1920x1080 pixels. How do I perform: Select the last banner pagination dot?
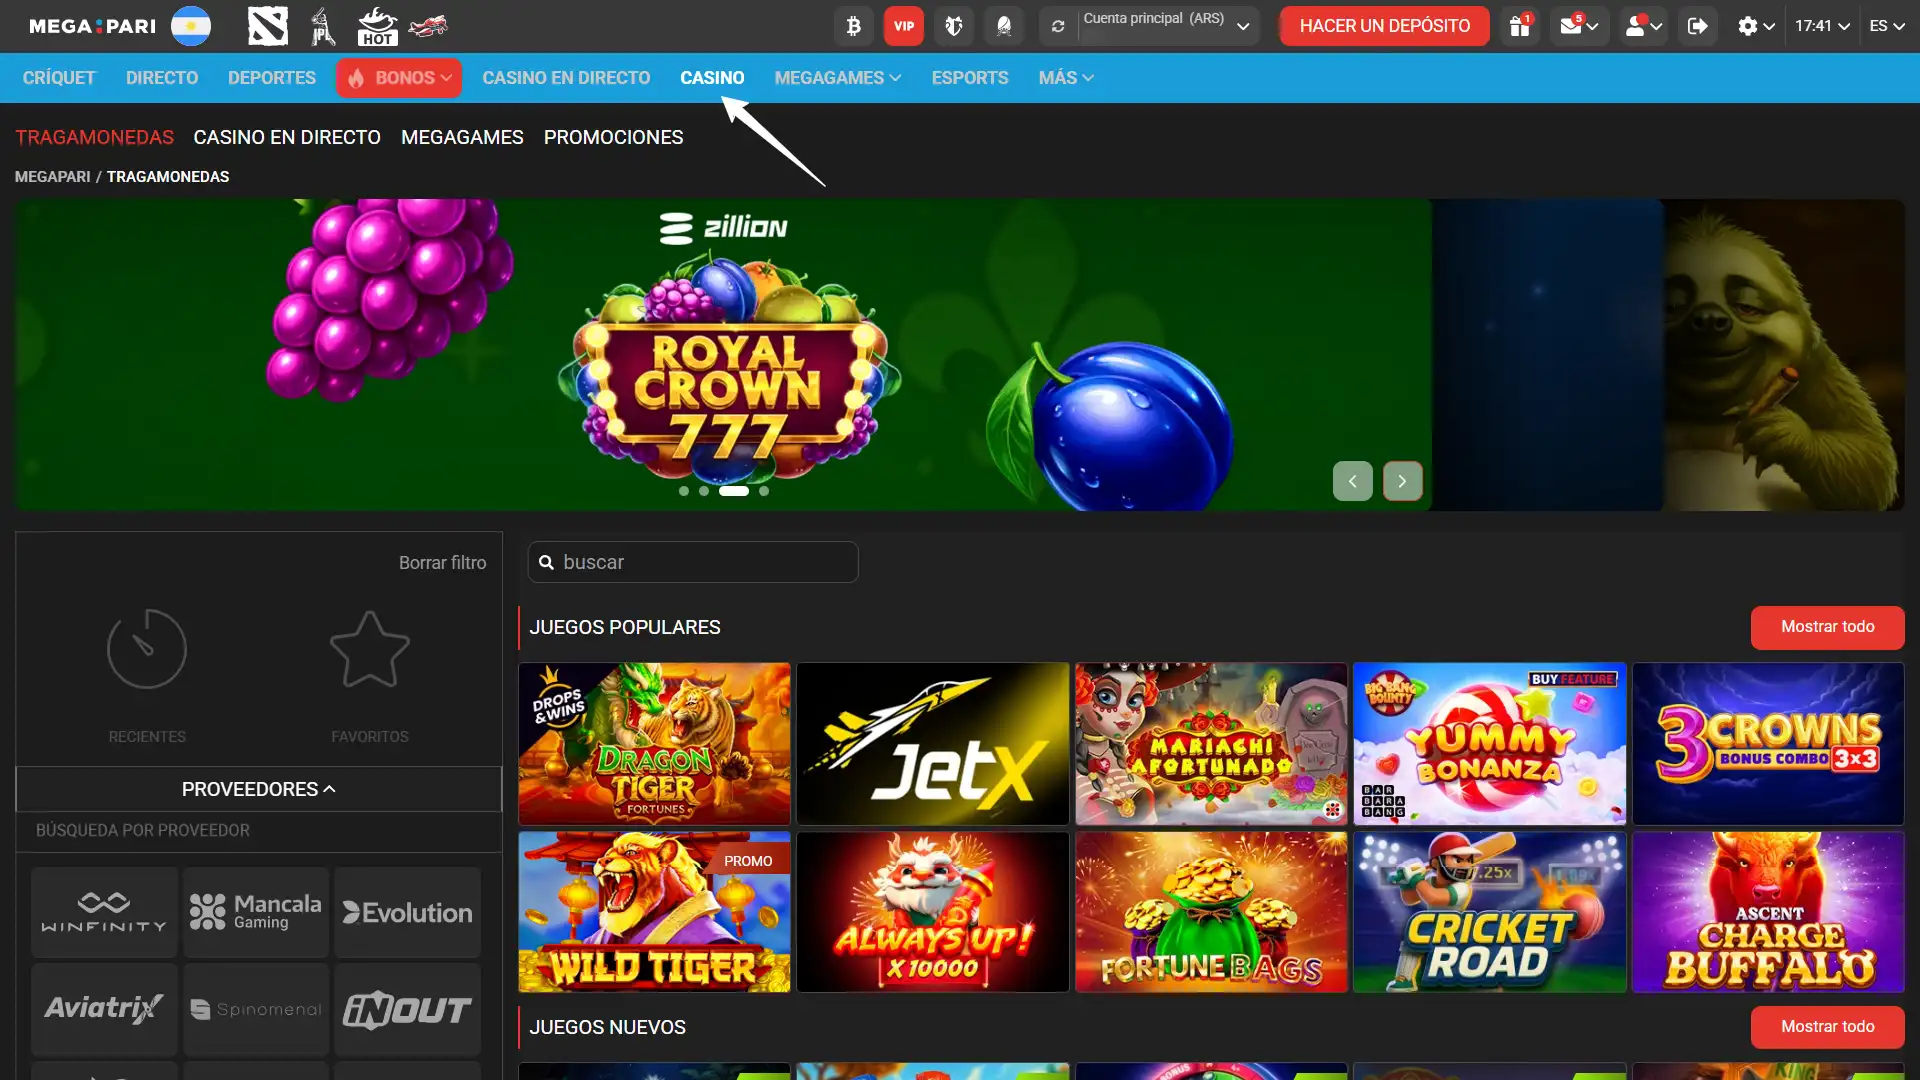point(764,491)
